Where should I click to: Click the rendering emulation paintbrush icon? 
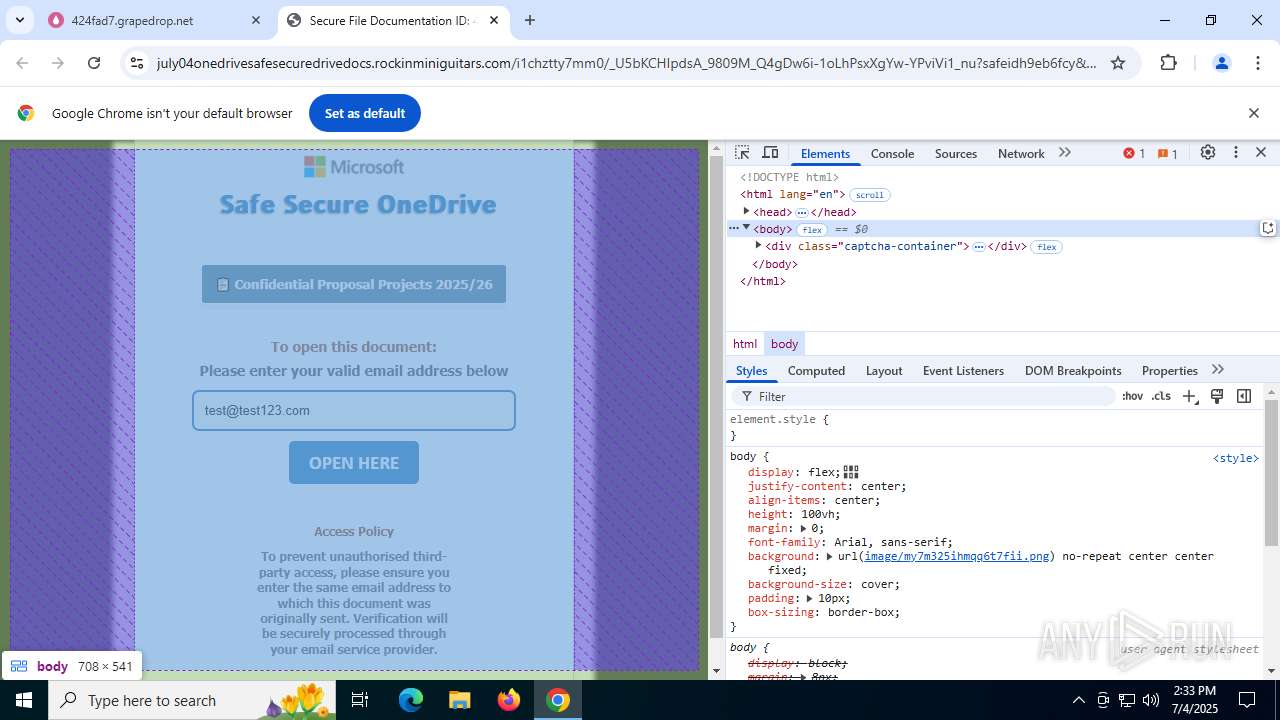pos(1217,396)
